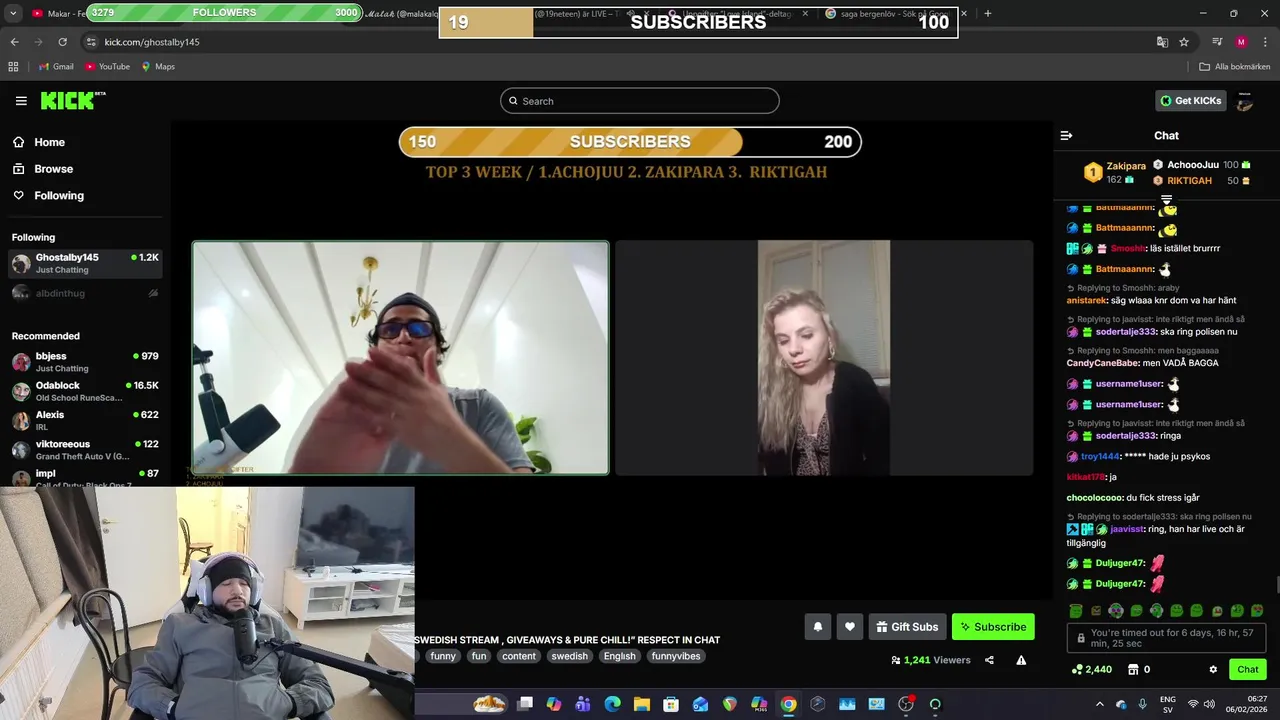Open Alla bokmärken folder
The width and height of the screenshot is (1280, 720).
tap(1235, 67)
